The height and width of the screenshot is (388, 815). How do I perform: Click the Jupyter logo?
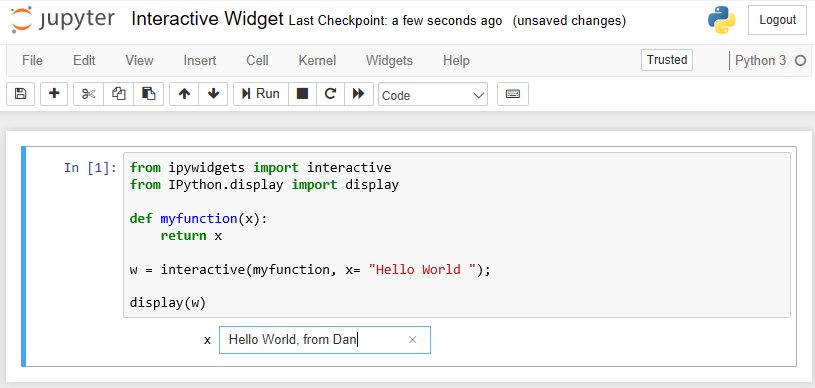click(x=62, y=19)
